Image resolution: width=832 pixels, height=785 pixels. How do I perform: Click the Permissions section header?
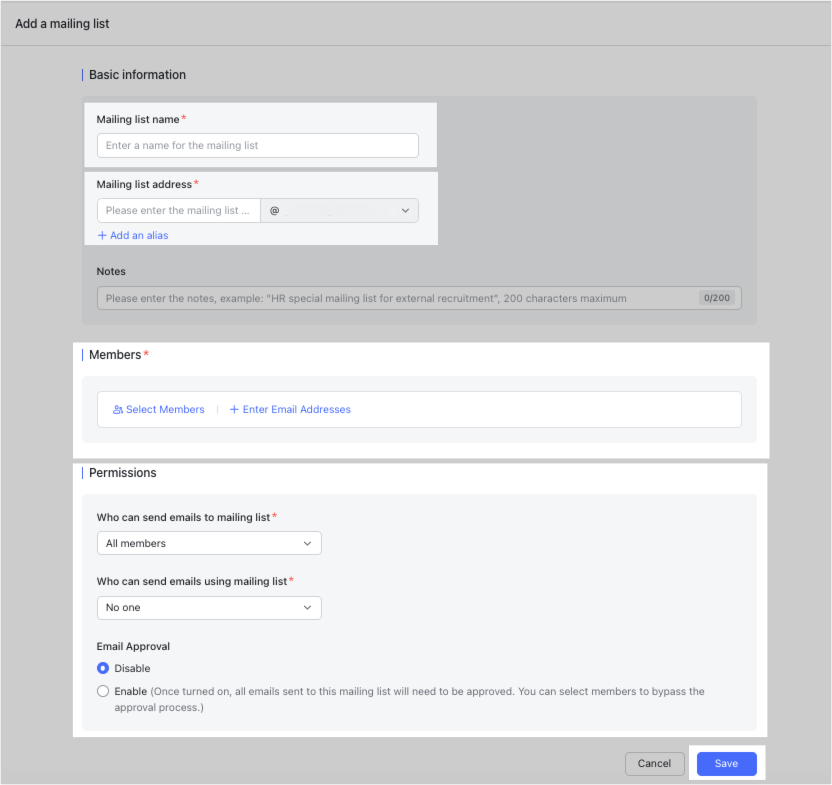[x=122, y=472]
